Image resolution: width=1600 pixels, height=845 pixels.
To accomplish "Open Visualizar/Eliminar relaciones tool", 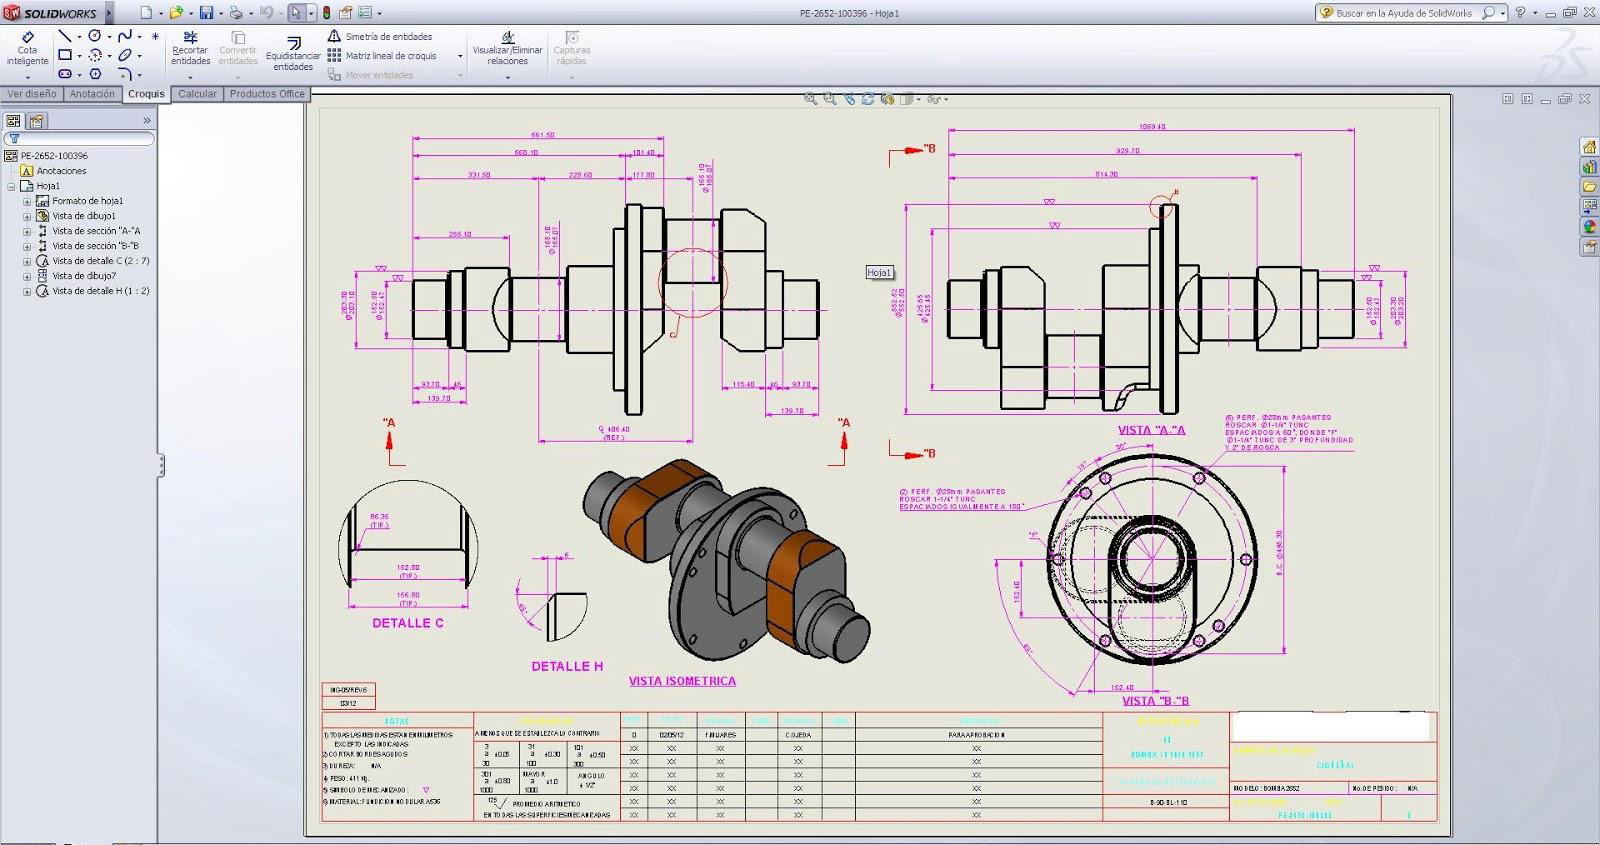I will pos(507,48).
